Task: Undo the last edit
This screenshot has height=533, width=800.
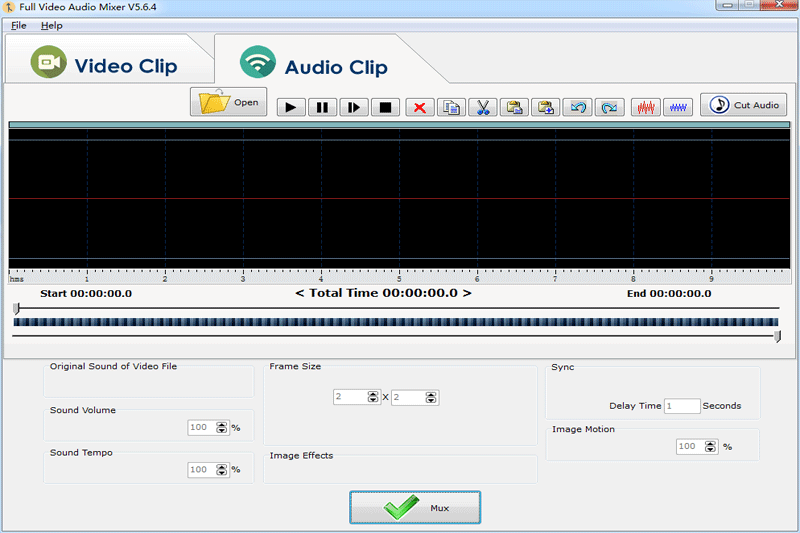Action: click(578, 107)
